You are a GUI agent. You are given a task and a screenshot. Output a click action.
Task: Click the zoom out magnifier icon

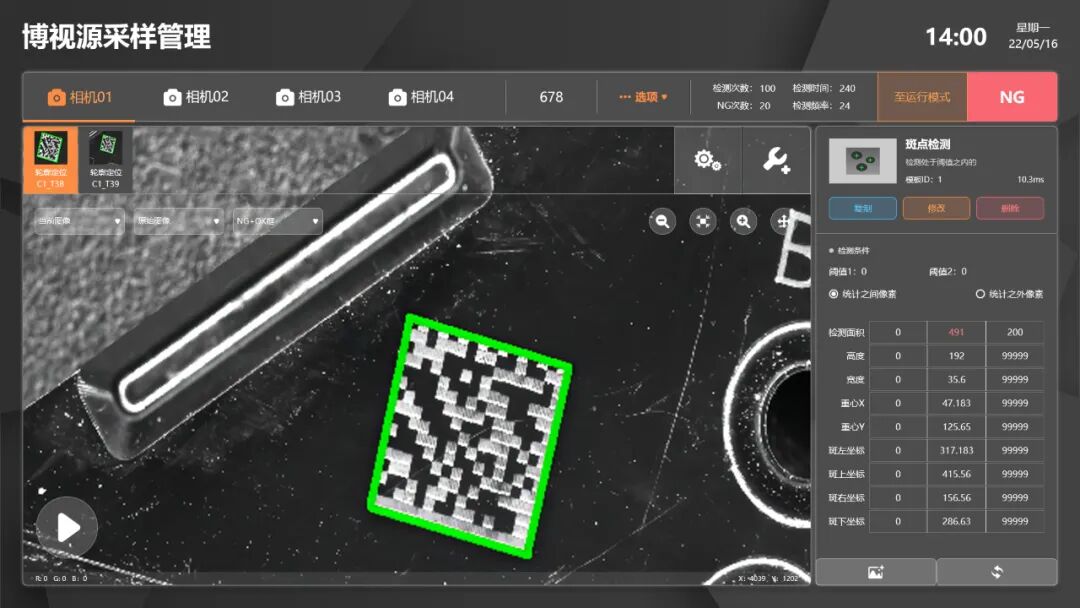663,221
